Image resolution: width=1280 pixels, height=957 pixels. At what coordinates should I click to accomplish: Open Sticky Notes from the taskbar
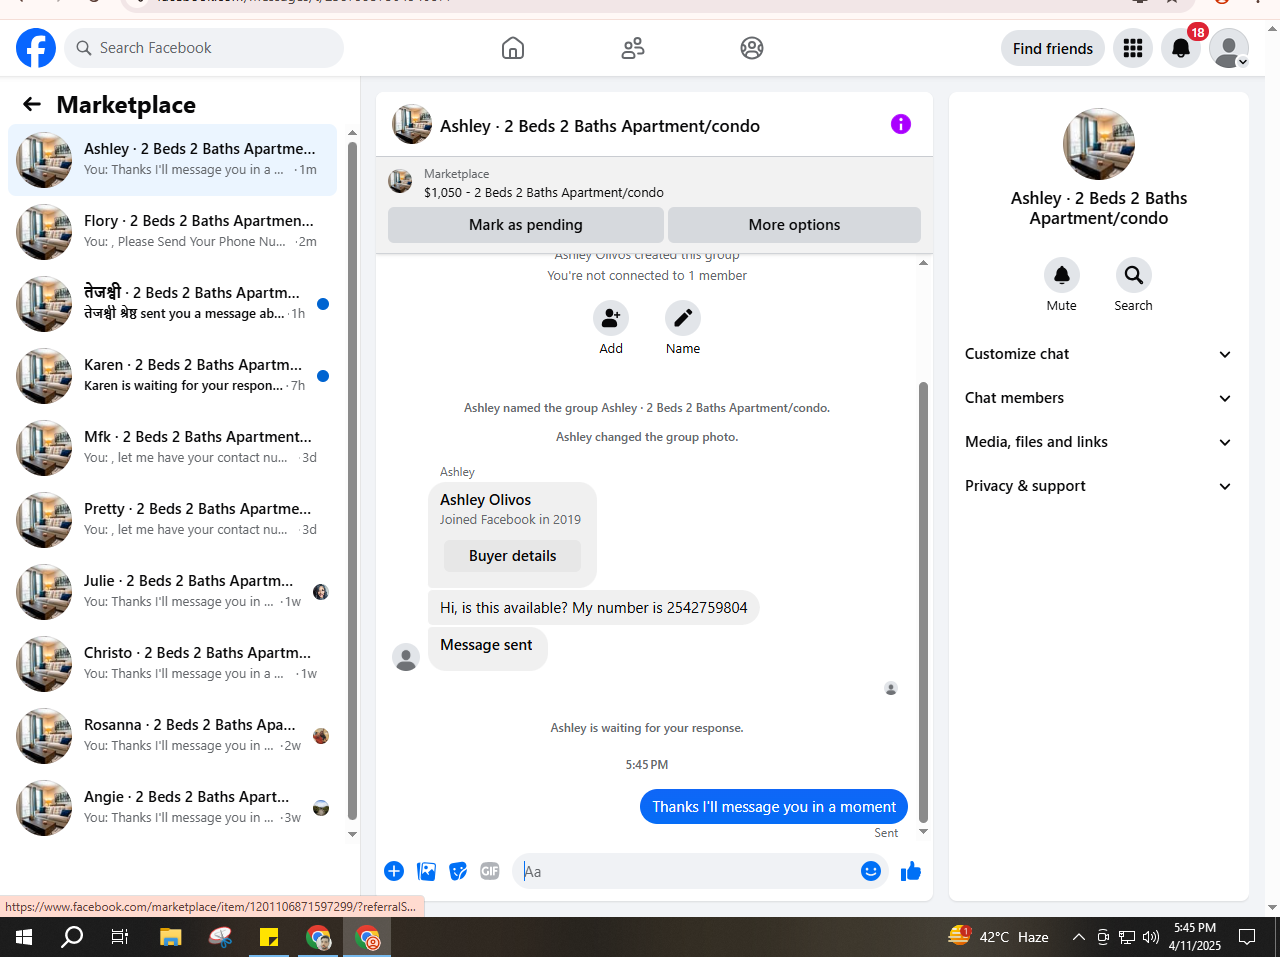point(269,937)
